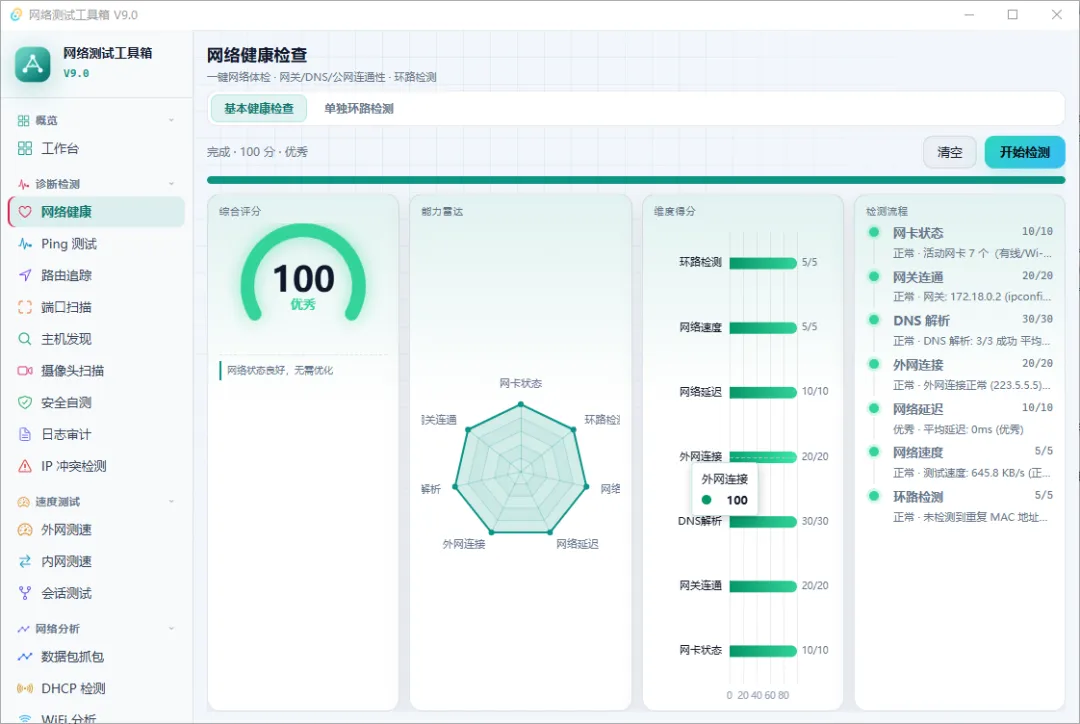Go to 路由追踪 page
The width and height of the screenshot is (1080, 724).
96,275
